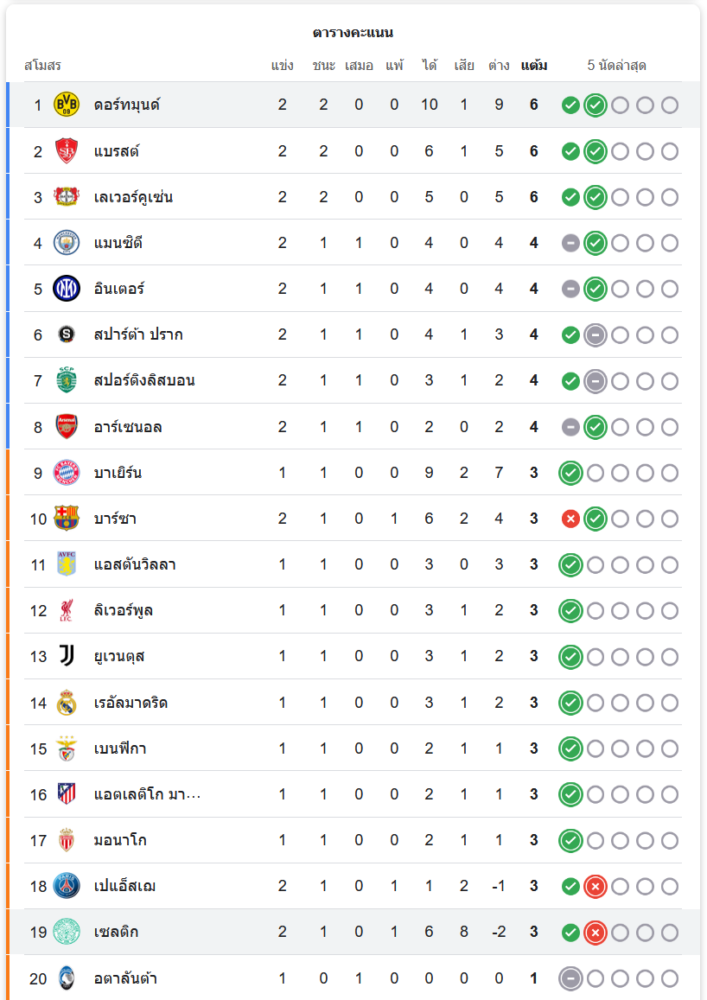This screenshot has width=707, height=1000.
Task: Click the Manchester City crest icon
Action: tap(66, 243)
